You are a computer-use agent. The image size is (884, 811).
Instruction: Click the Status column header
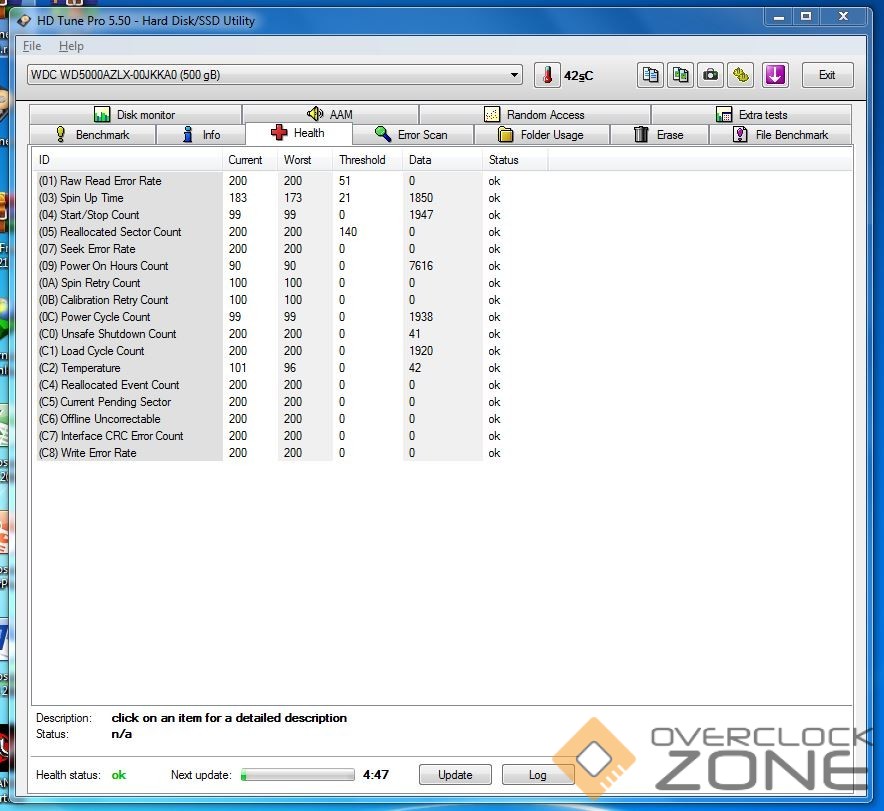(515, 160)
